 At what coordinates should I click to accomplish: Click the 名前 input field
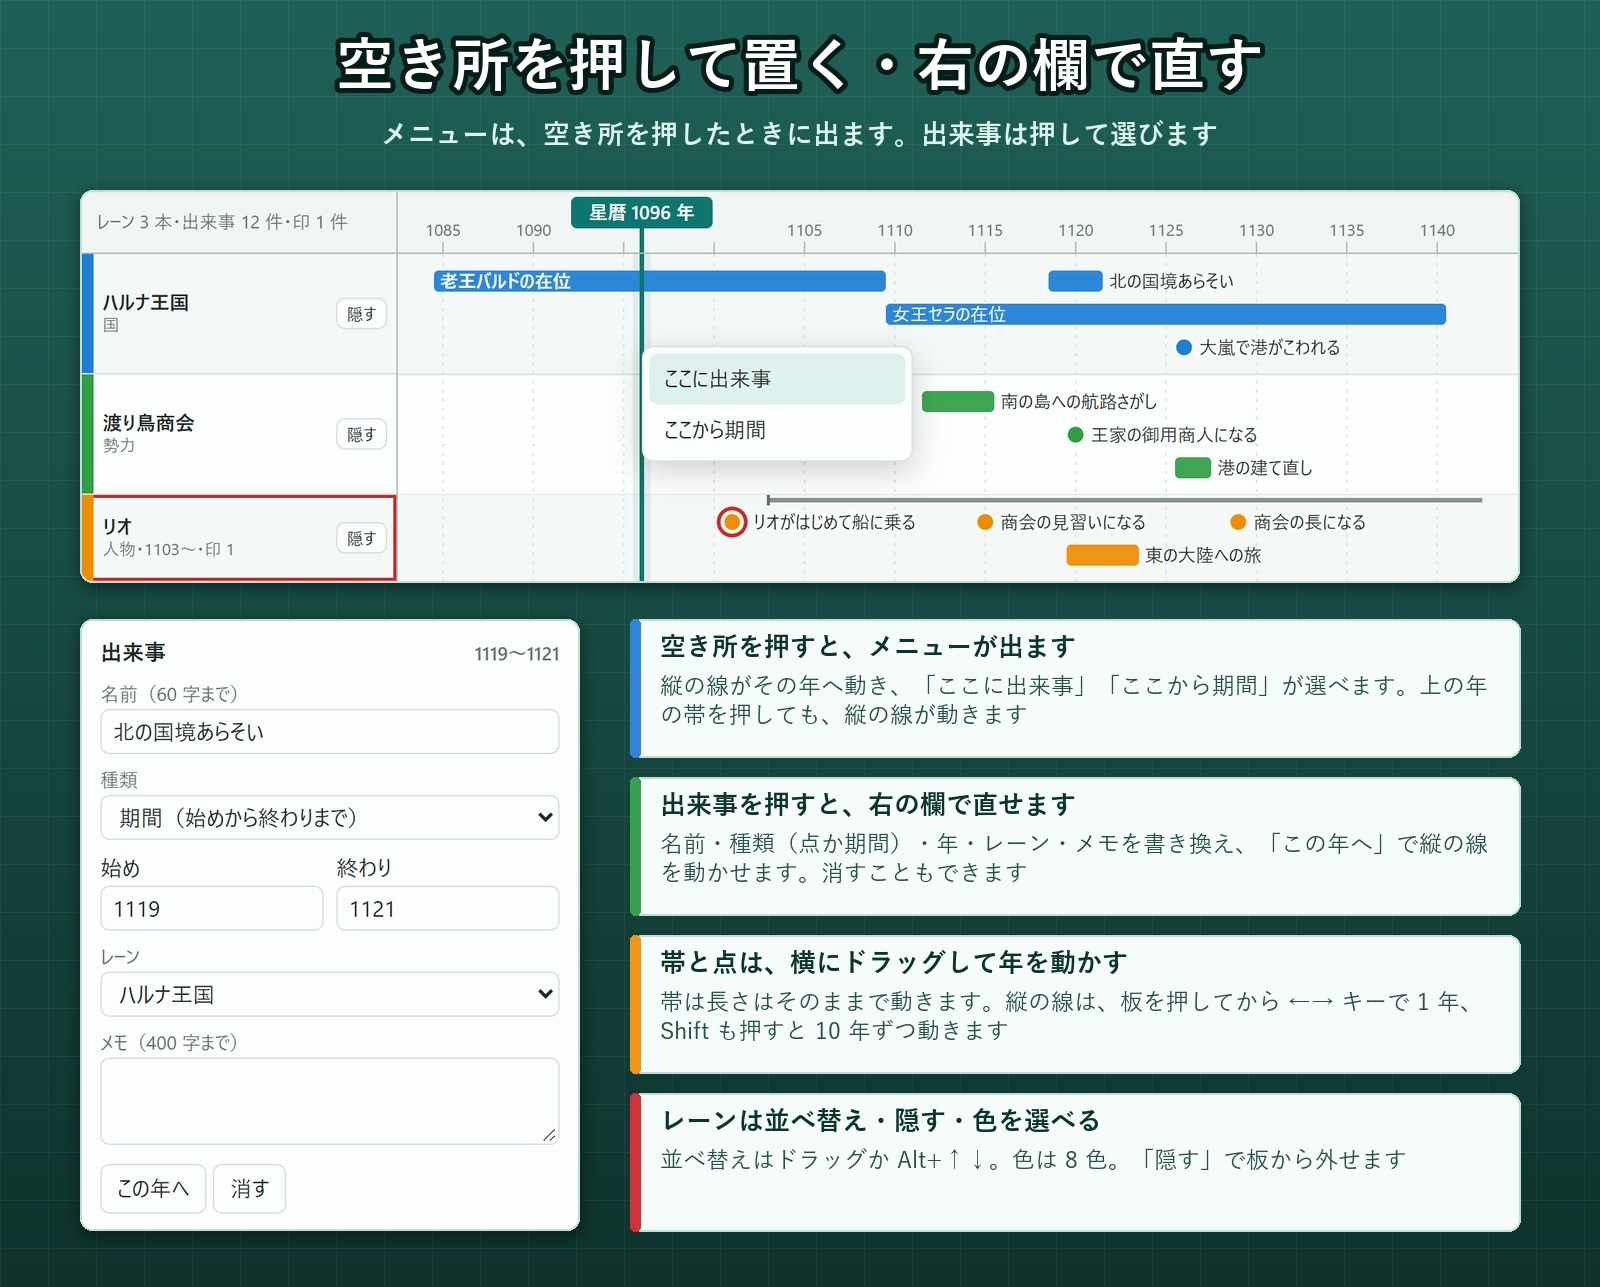[x=330, y=732]
